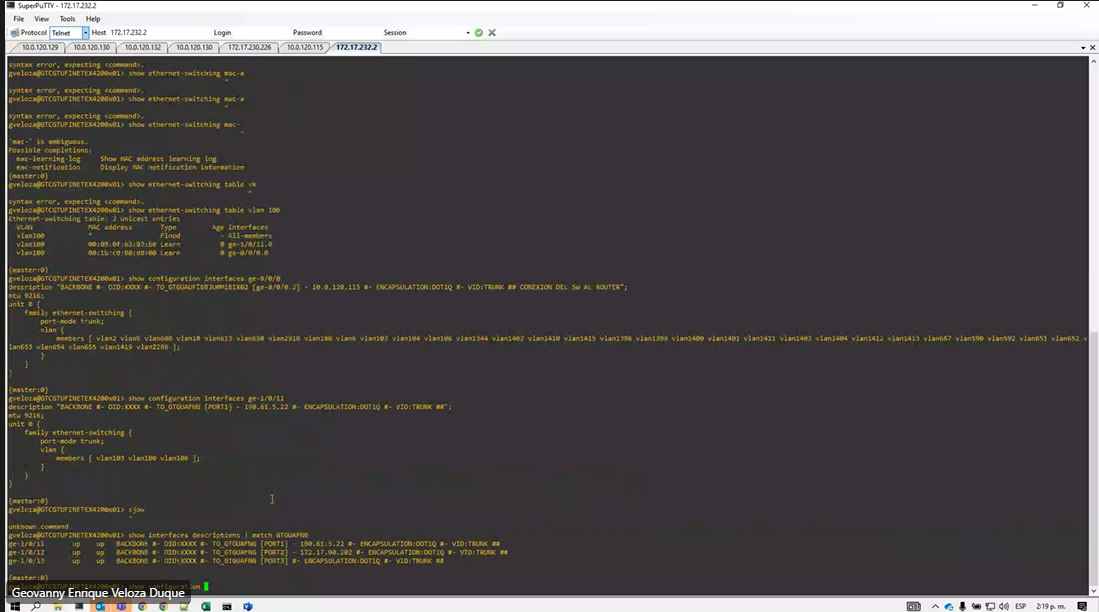Open the Session dropdown arrow
Image resolution: width=1099 pixels, height=612 pixels.
click(x=467, y=33)
